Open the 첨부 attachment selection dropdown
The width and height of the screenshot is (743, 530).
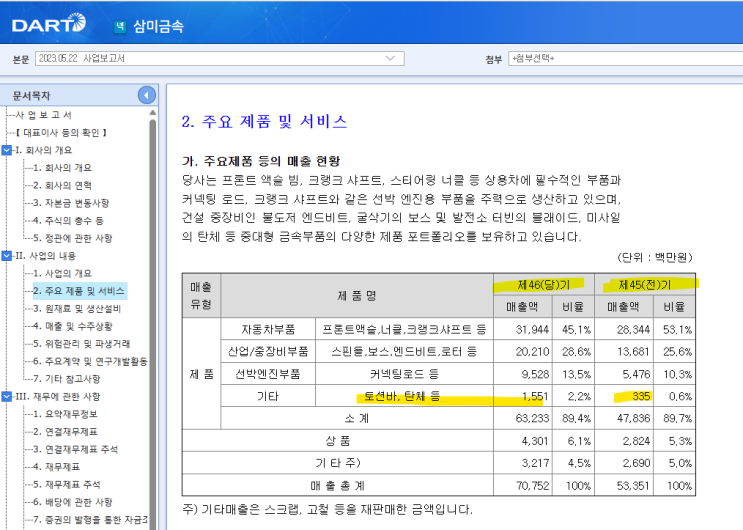pos(625,58)
